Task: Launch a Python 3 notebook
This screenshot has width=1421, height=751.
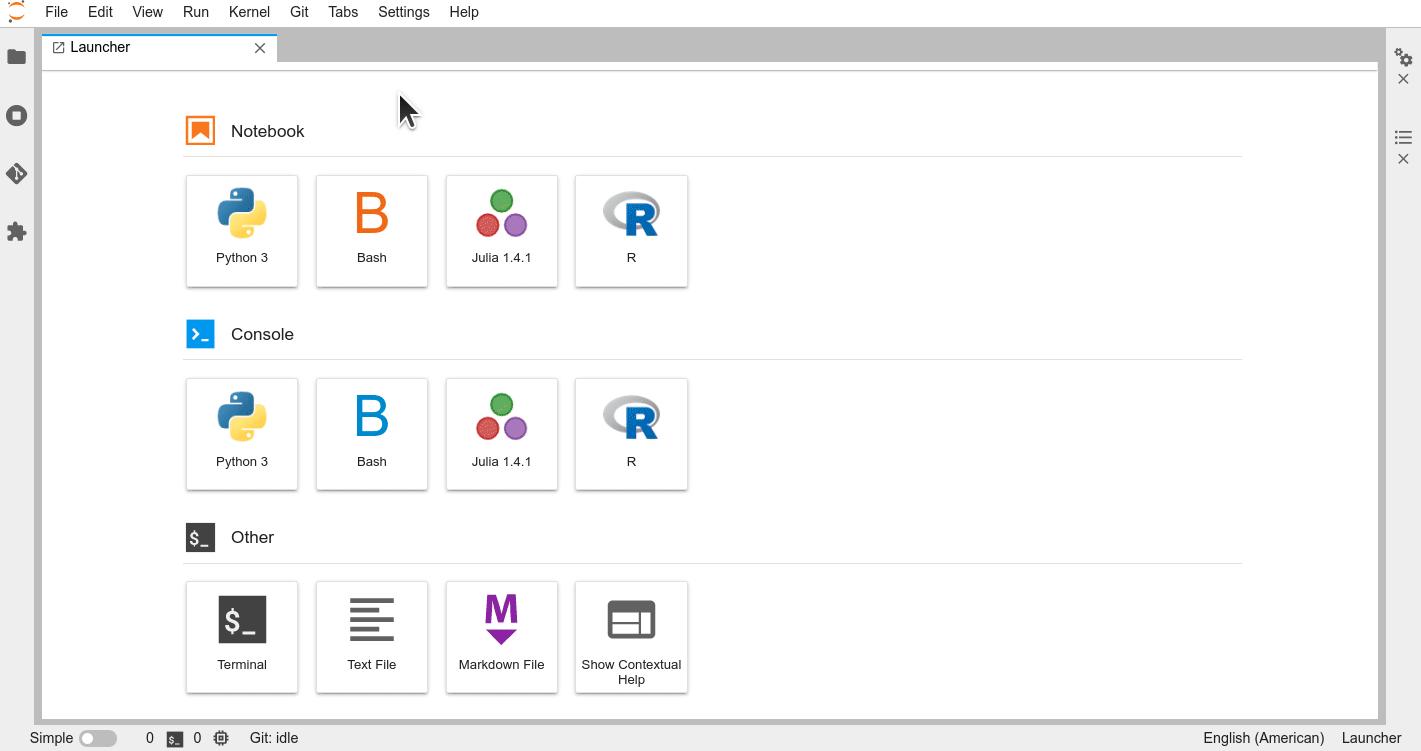Action: click(242, 231)
